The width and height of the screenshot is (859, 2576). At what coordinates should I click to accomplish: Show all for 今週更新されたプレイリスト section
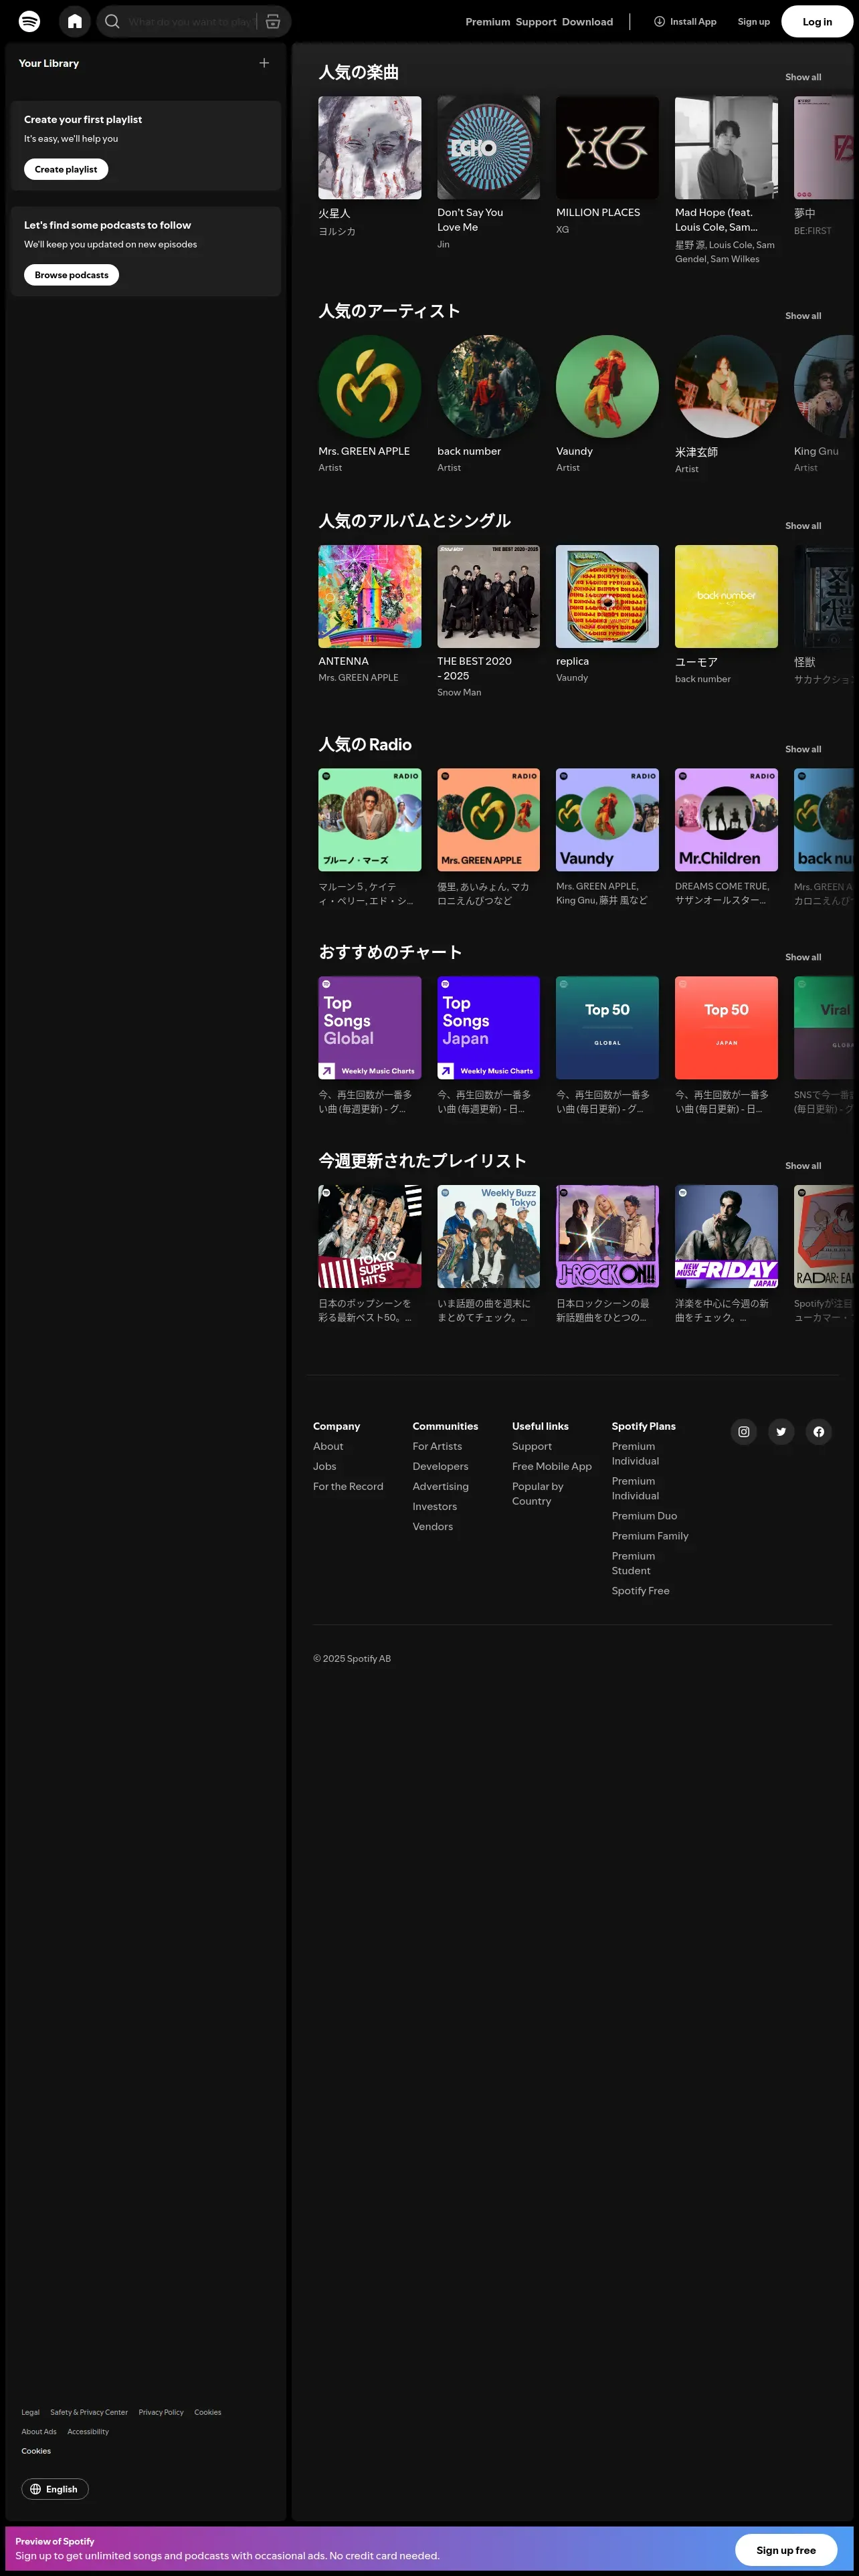pyautogui.click(x=803, y=1166)
